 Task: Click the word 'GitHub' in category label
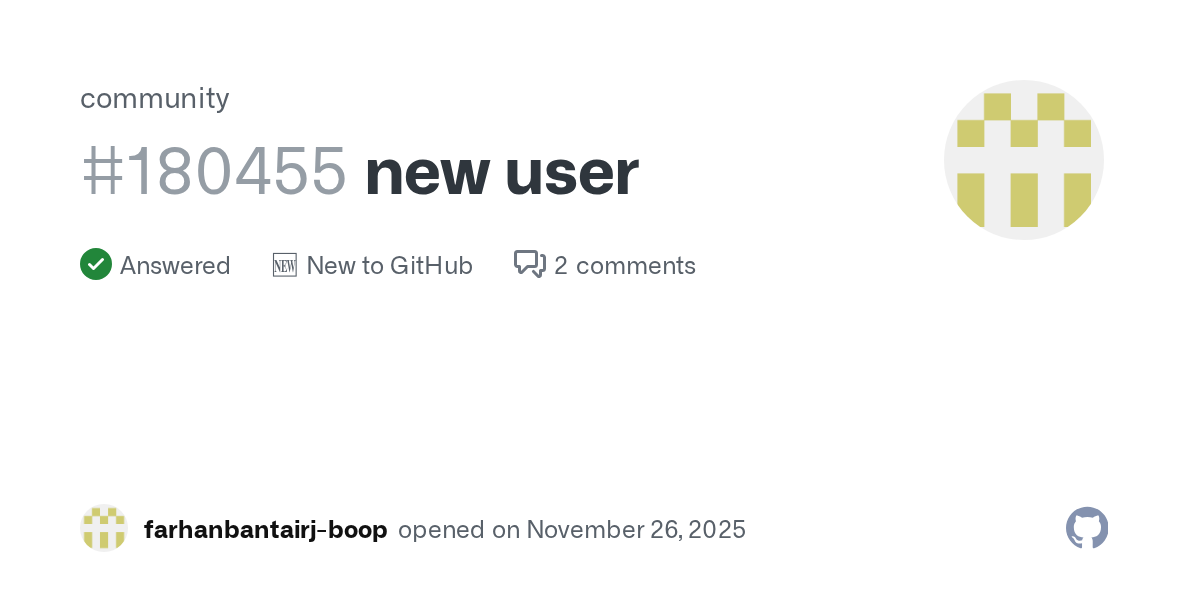(x=431, y=266)
